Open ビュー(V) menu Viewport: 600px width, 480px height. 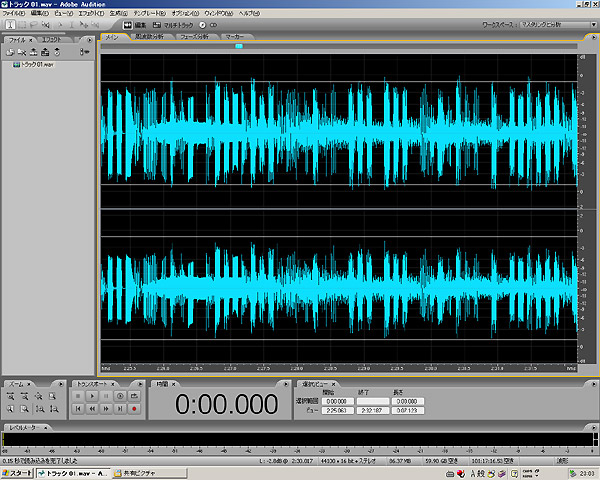pyautogui.click(x=64, y=13)
